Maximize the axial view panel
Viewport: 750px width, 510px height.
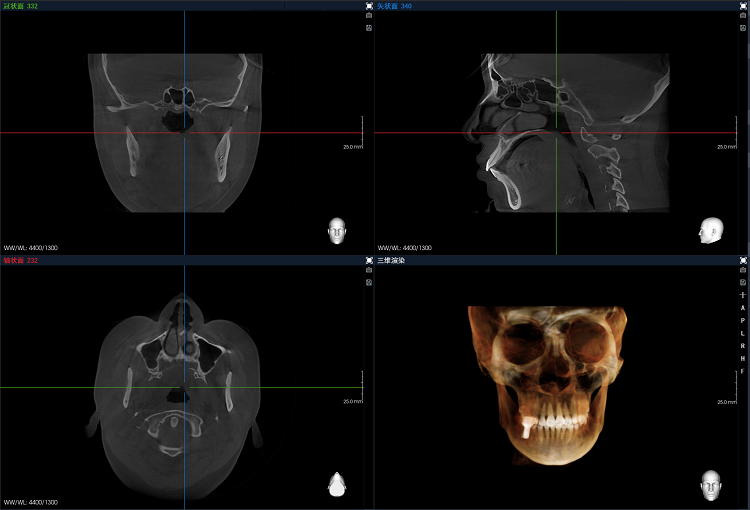369,260
